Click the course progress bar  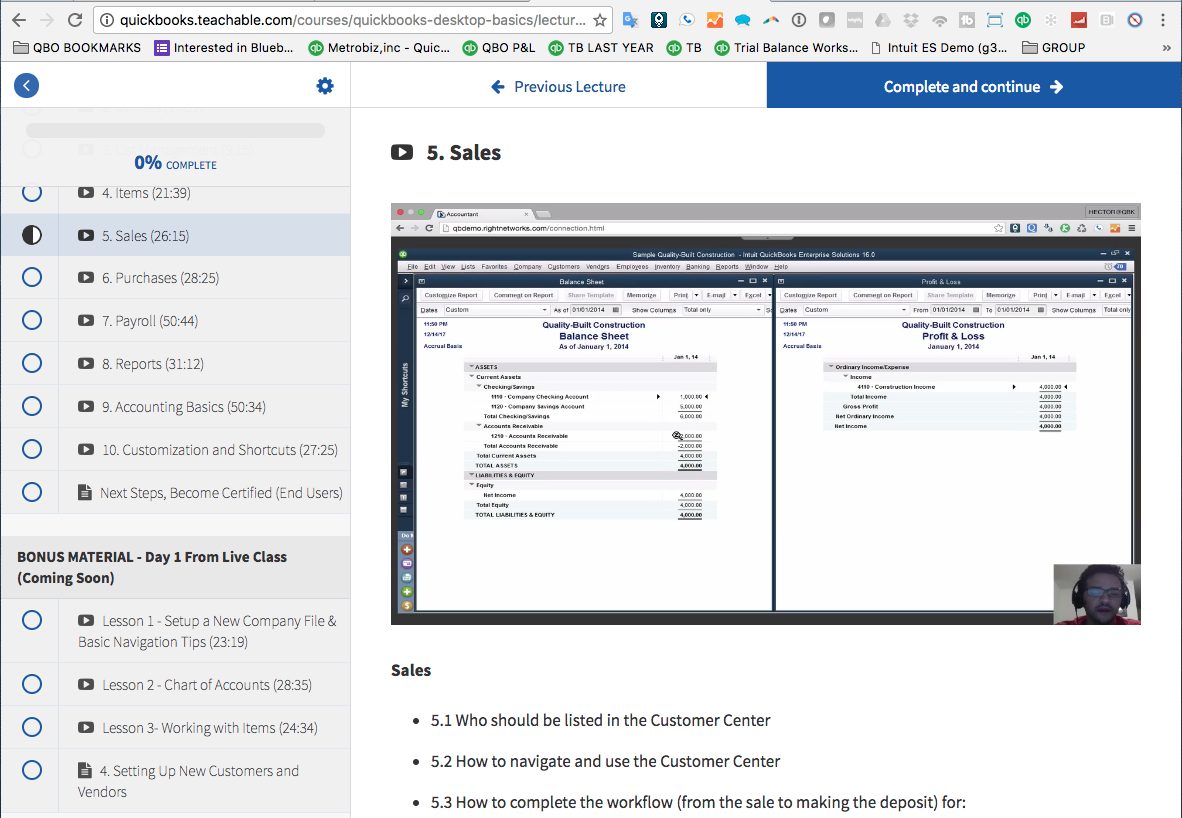[175, 130]
